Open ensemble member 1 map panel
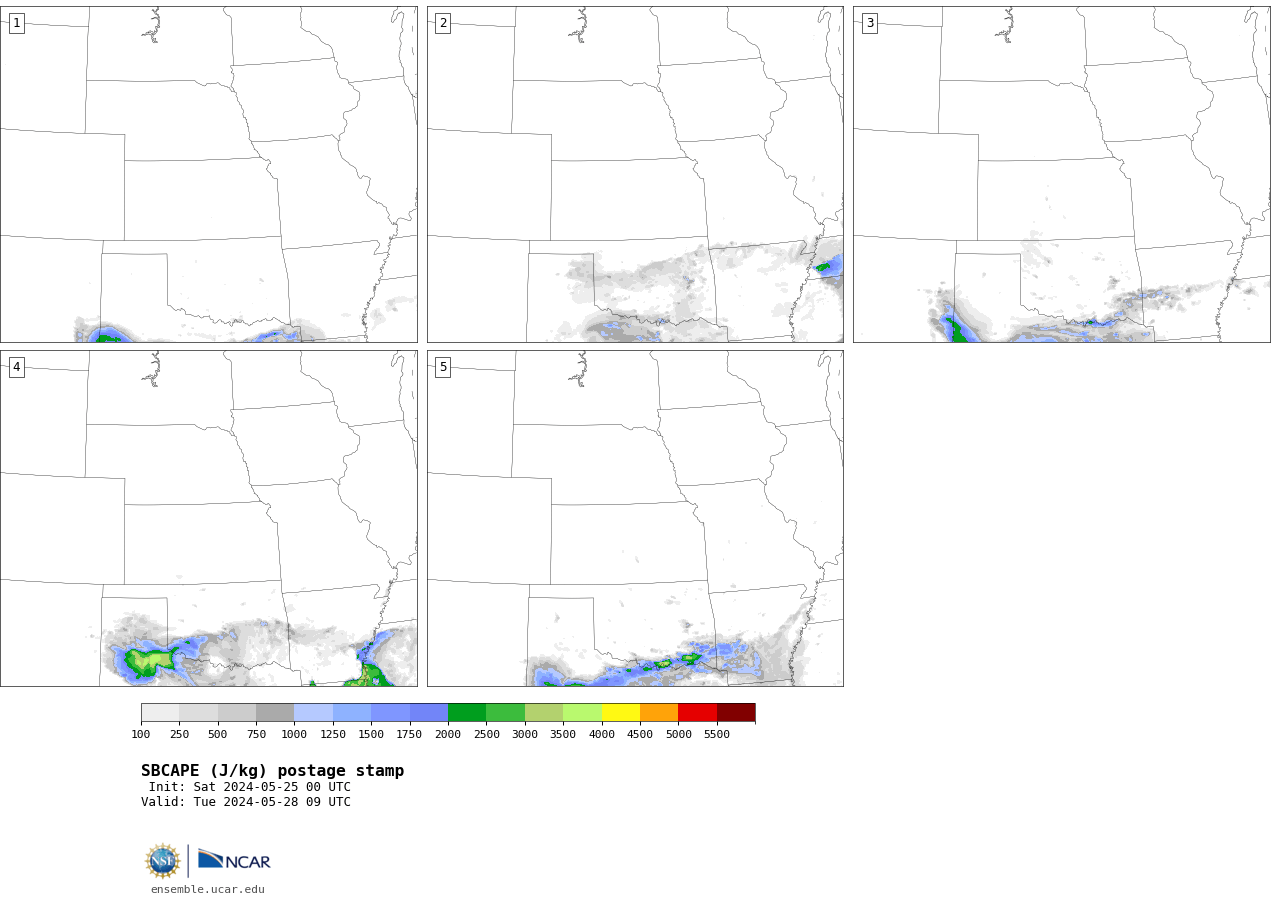 [x=208, y=174]
